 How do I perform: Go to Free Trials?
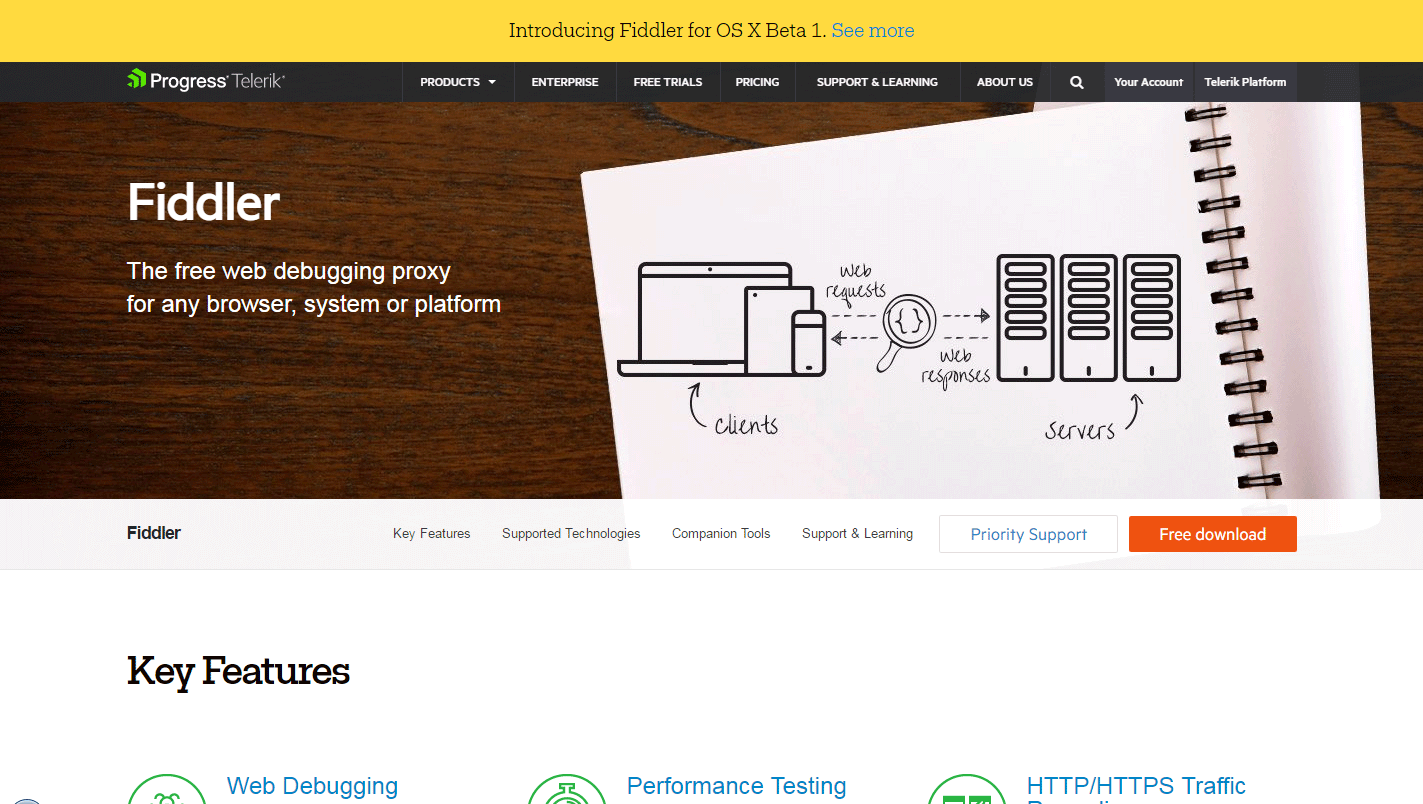tap(668, 82)
